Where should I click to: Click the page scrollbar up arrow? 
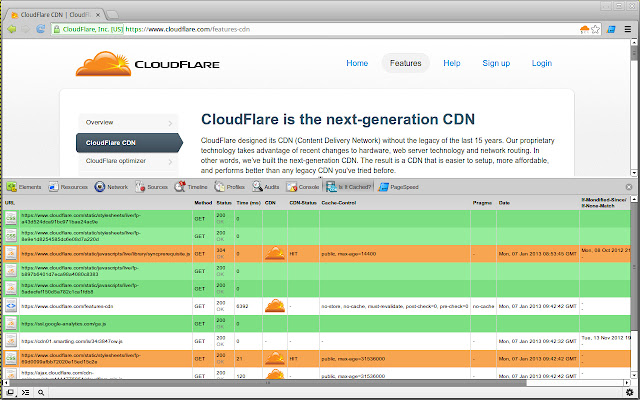point(635,42)
